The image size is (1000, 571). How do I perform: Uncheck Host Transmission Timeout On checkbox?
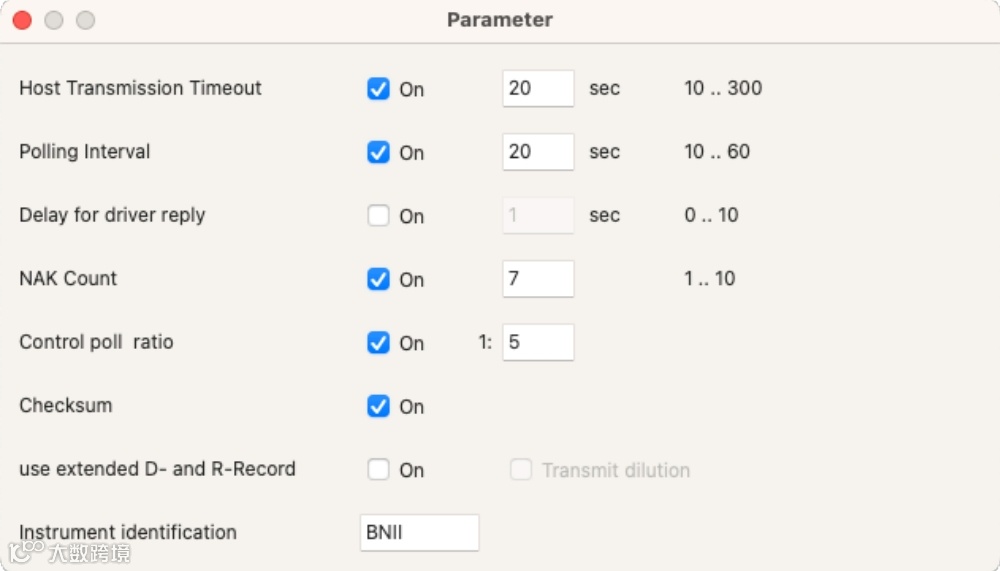[x=378, y=89]
